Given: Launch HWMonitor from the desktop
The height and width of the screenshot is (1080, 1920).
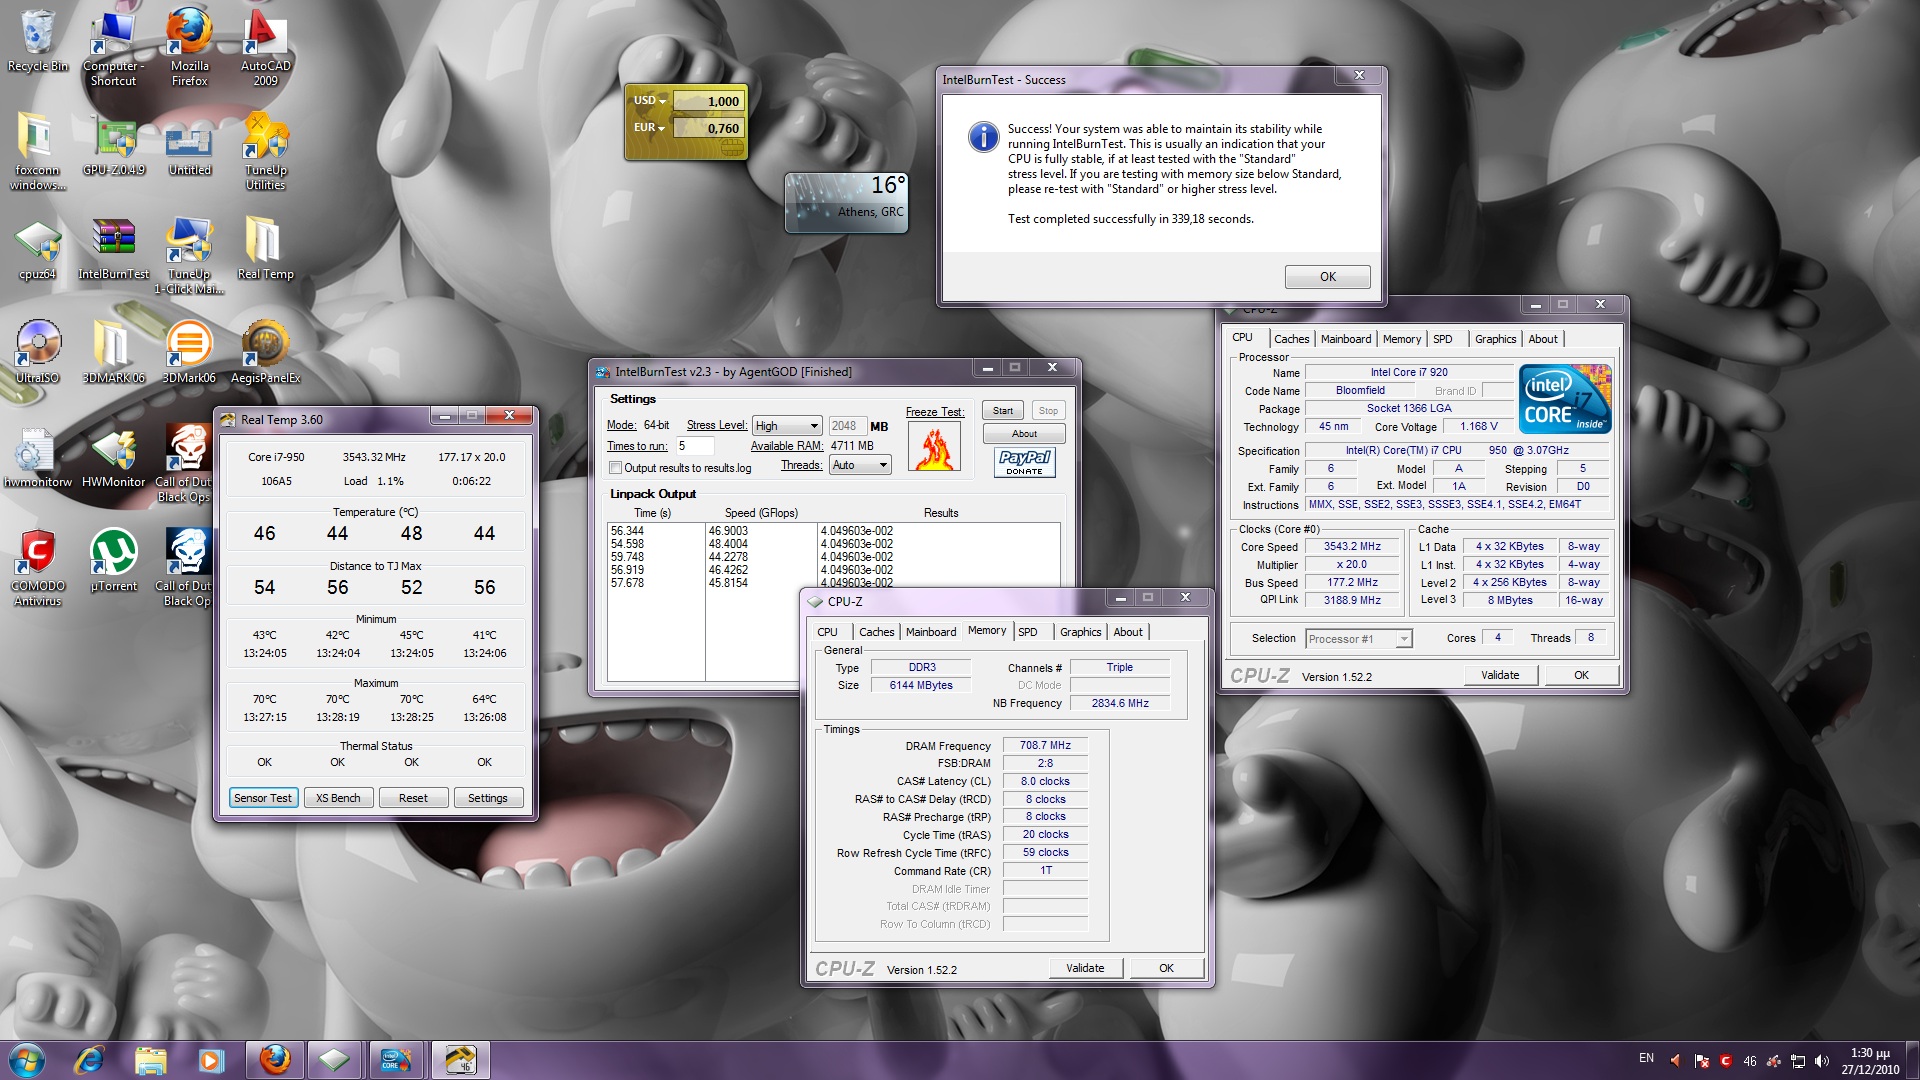Looking at the screenshot, I should [113, 458].
